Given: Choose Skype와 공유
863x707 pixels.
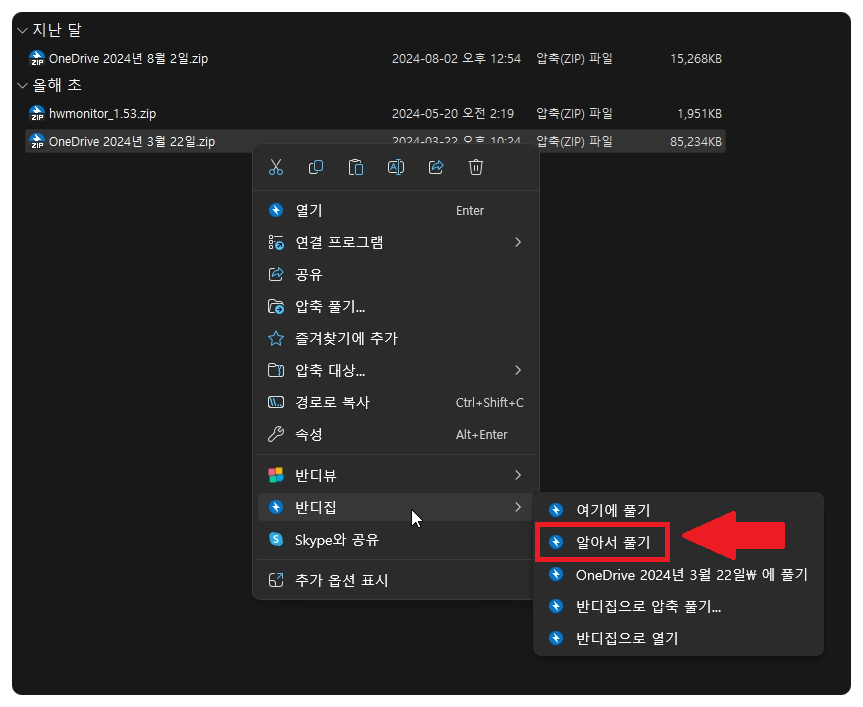Looking at the screenshot, I should tap(396, 540).
